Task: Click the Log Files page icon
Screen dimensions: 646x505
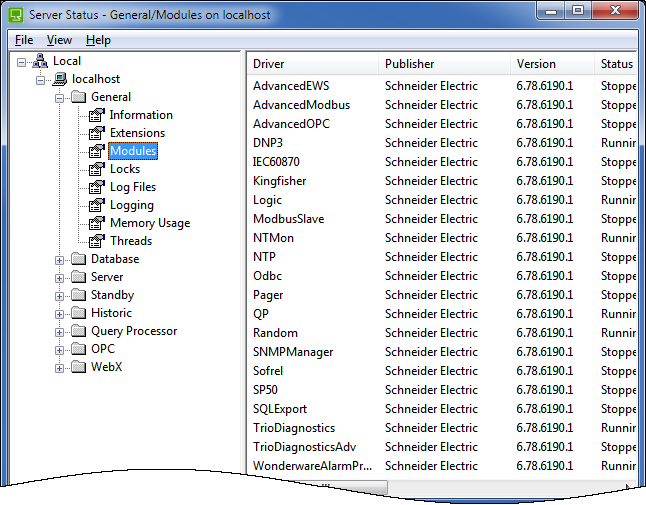Action: click(96, 187)
